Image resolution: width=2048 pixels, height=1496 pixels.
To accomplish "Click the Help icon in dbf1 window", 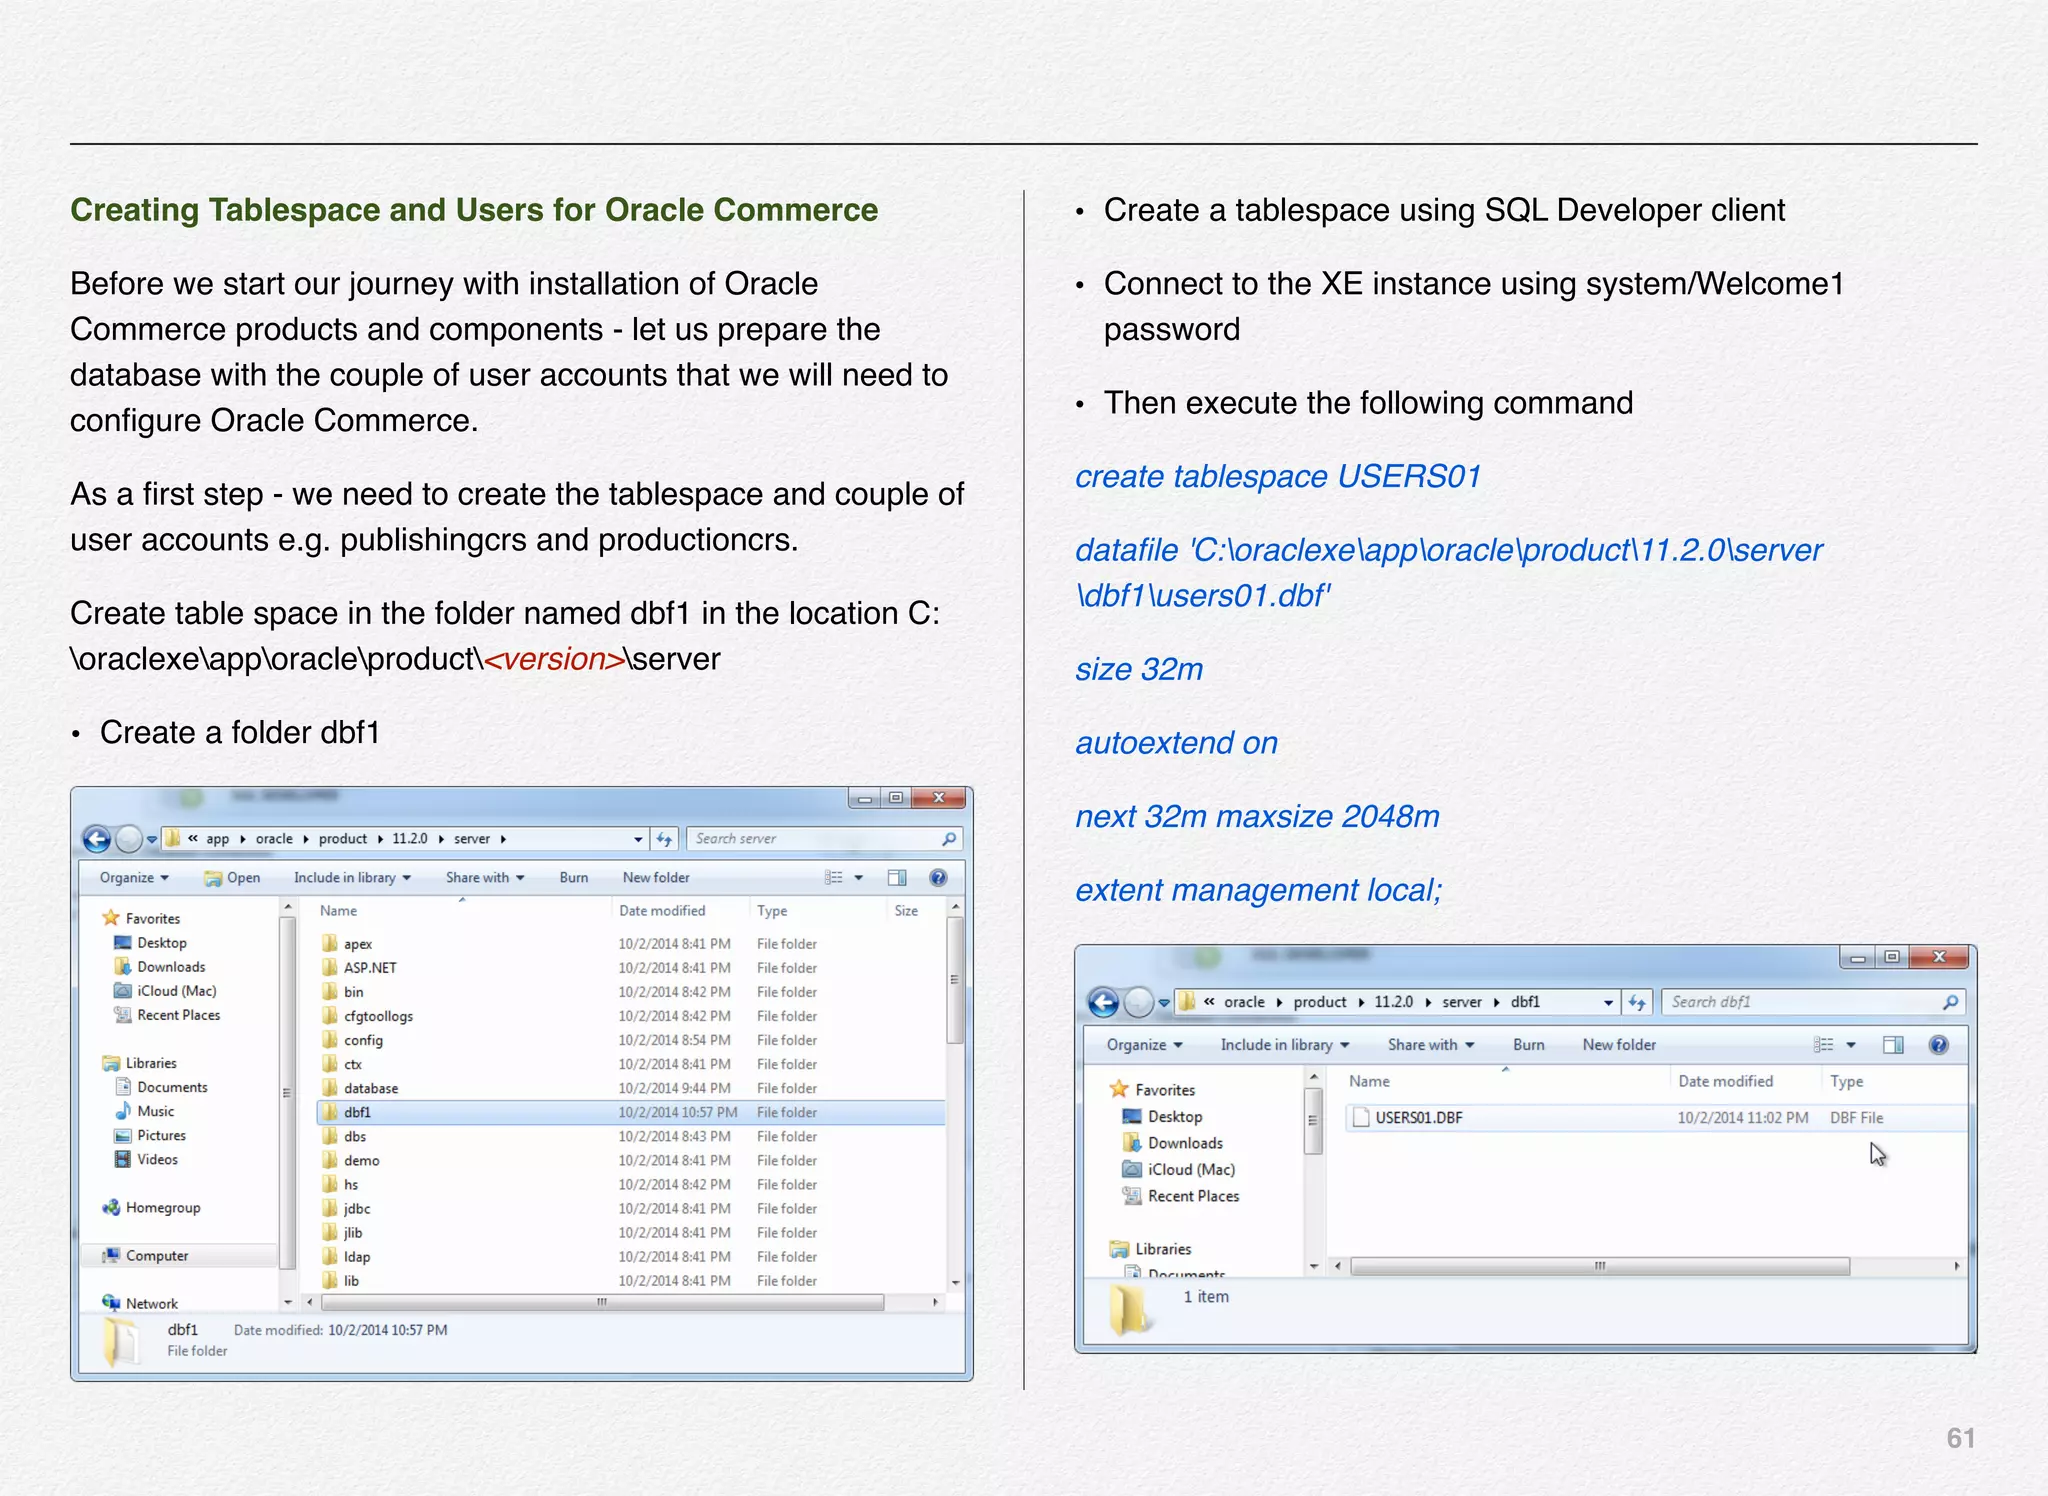I will (x=1938, y=1044).
